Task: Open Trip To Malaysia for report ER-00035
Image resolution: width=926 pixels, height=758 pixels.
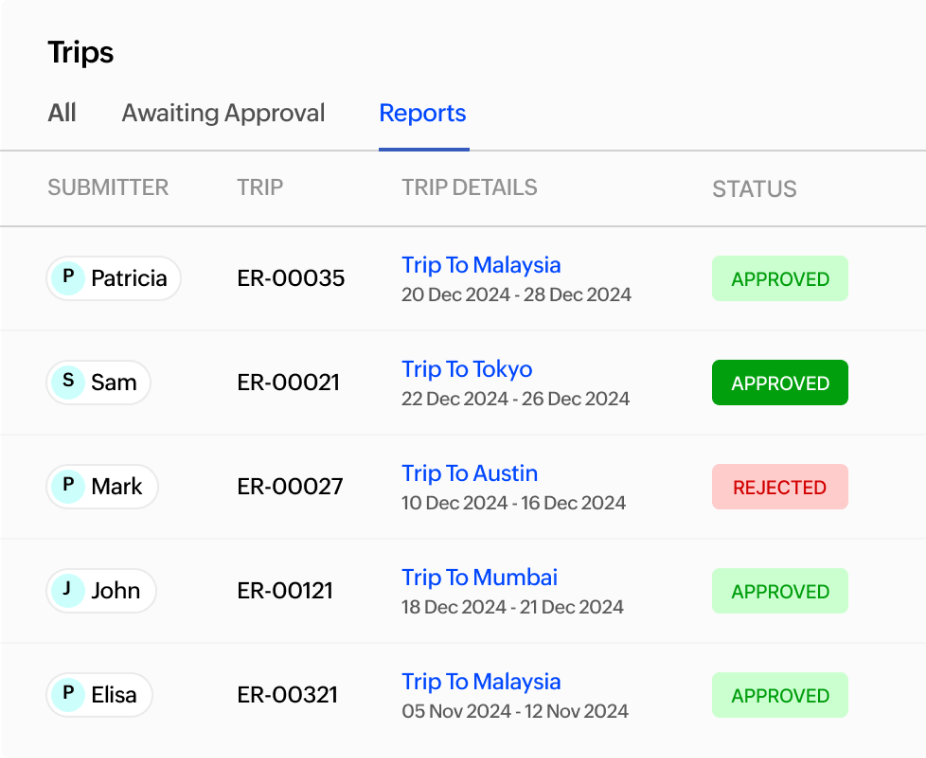Action: (481, 265)
